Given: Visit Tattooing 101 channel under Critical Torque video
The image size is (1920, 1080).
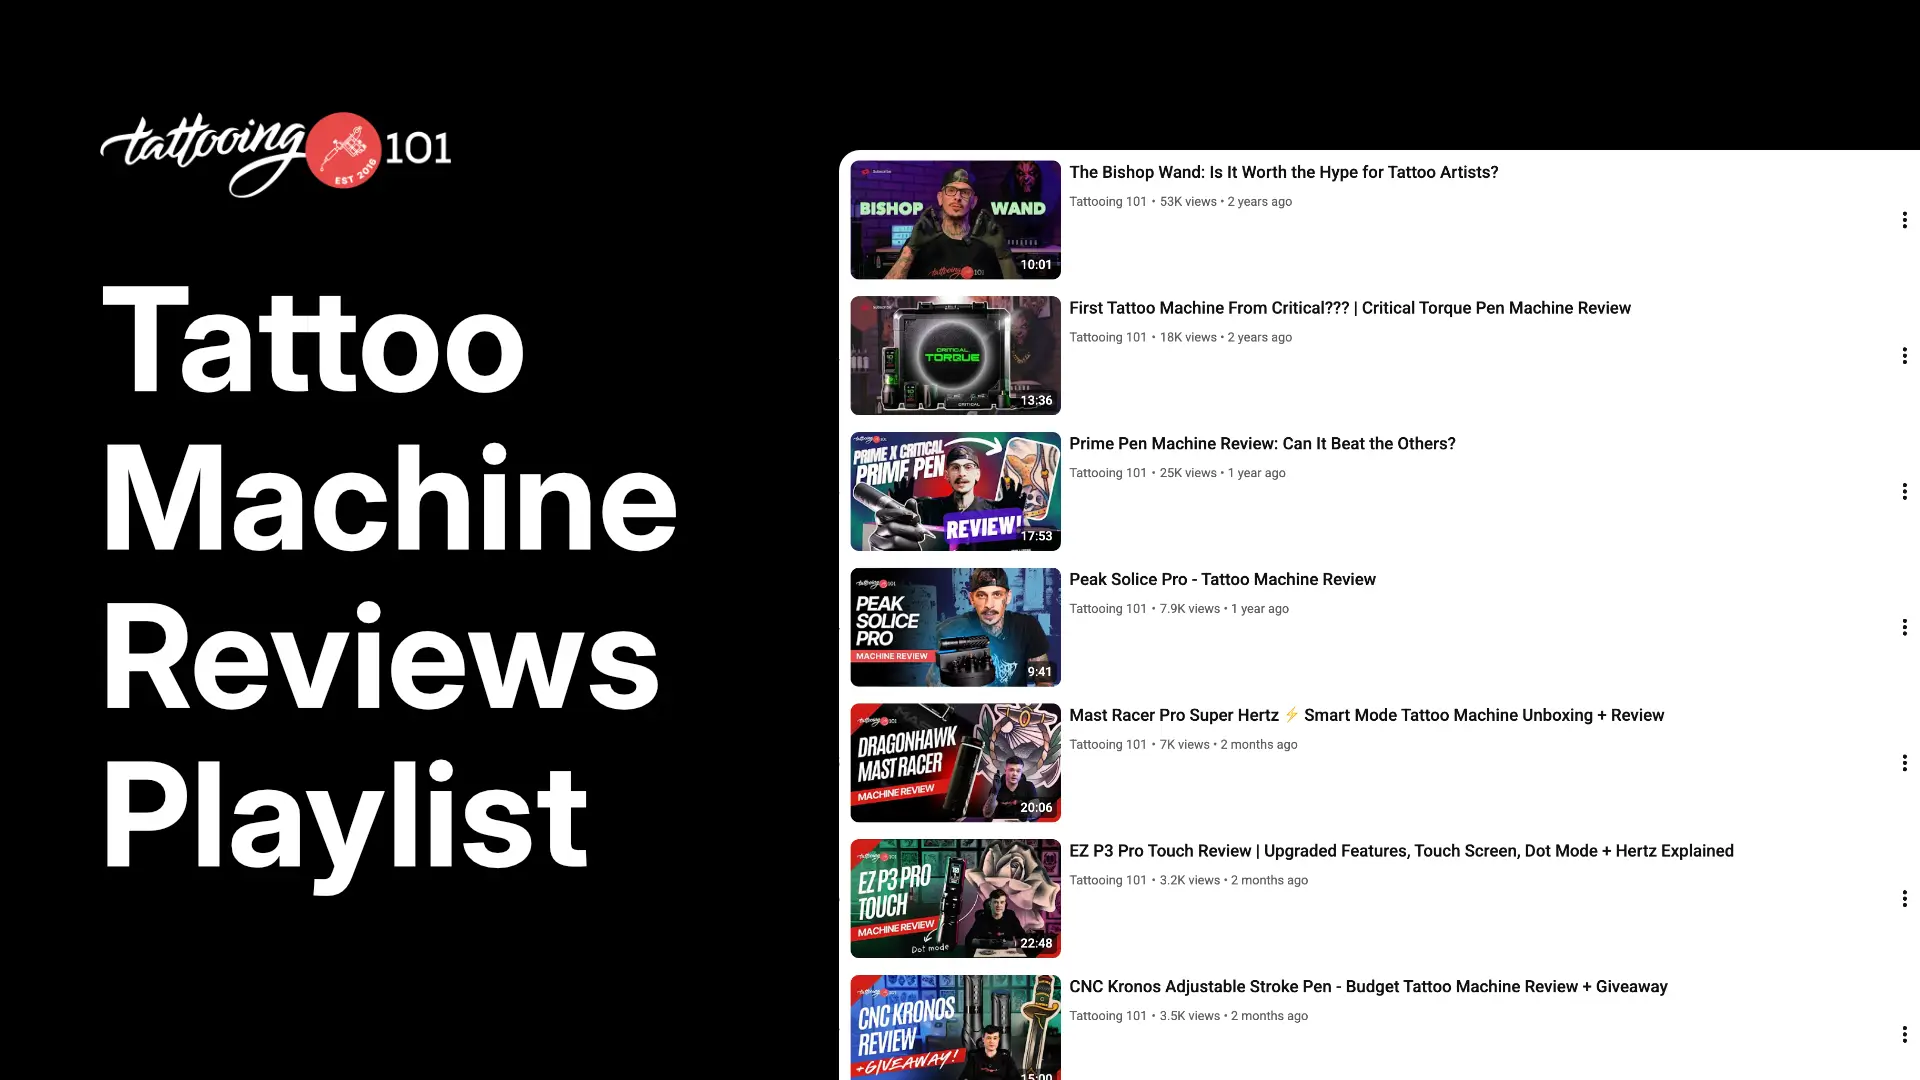Looking at the screenshot, I should tap(1108, 337).
